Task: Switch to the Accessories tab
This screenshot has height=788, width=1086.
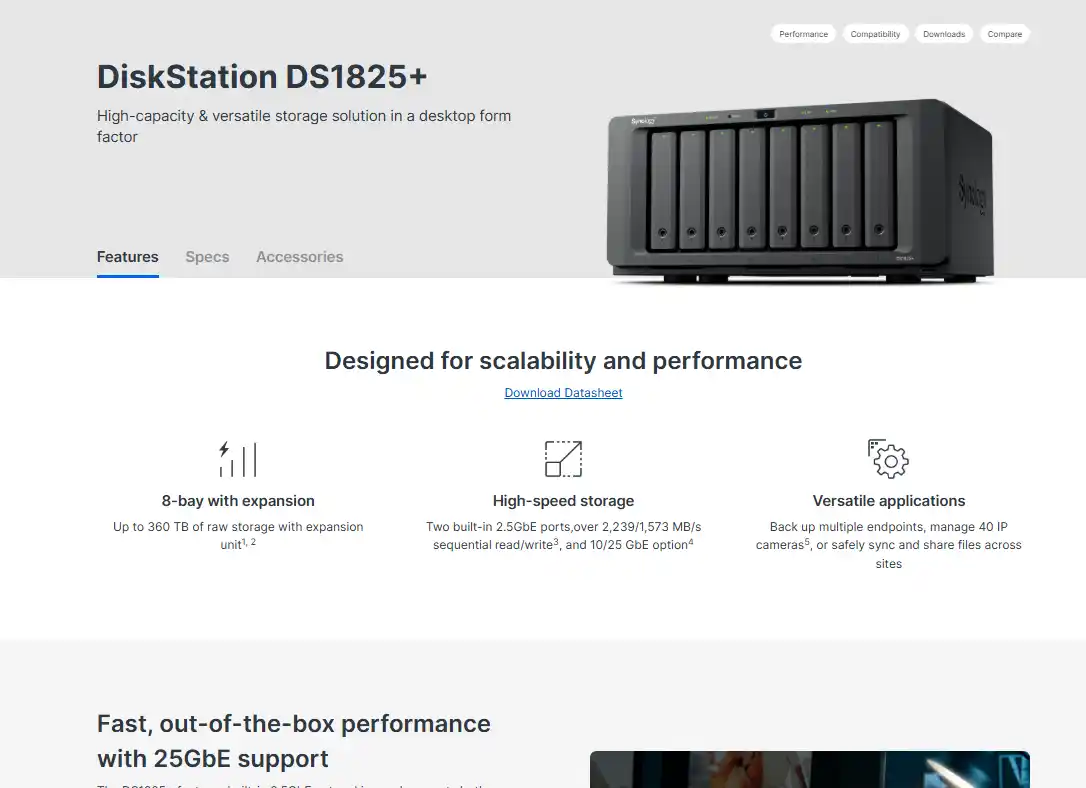Action: click(x=300, y=257)
